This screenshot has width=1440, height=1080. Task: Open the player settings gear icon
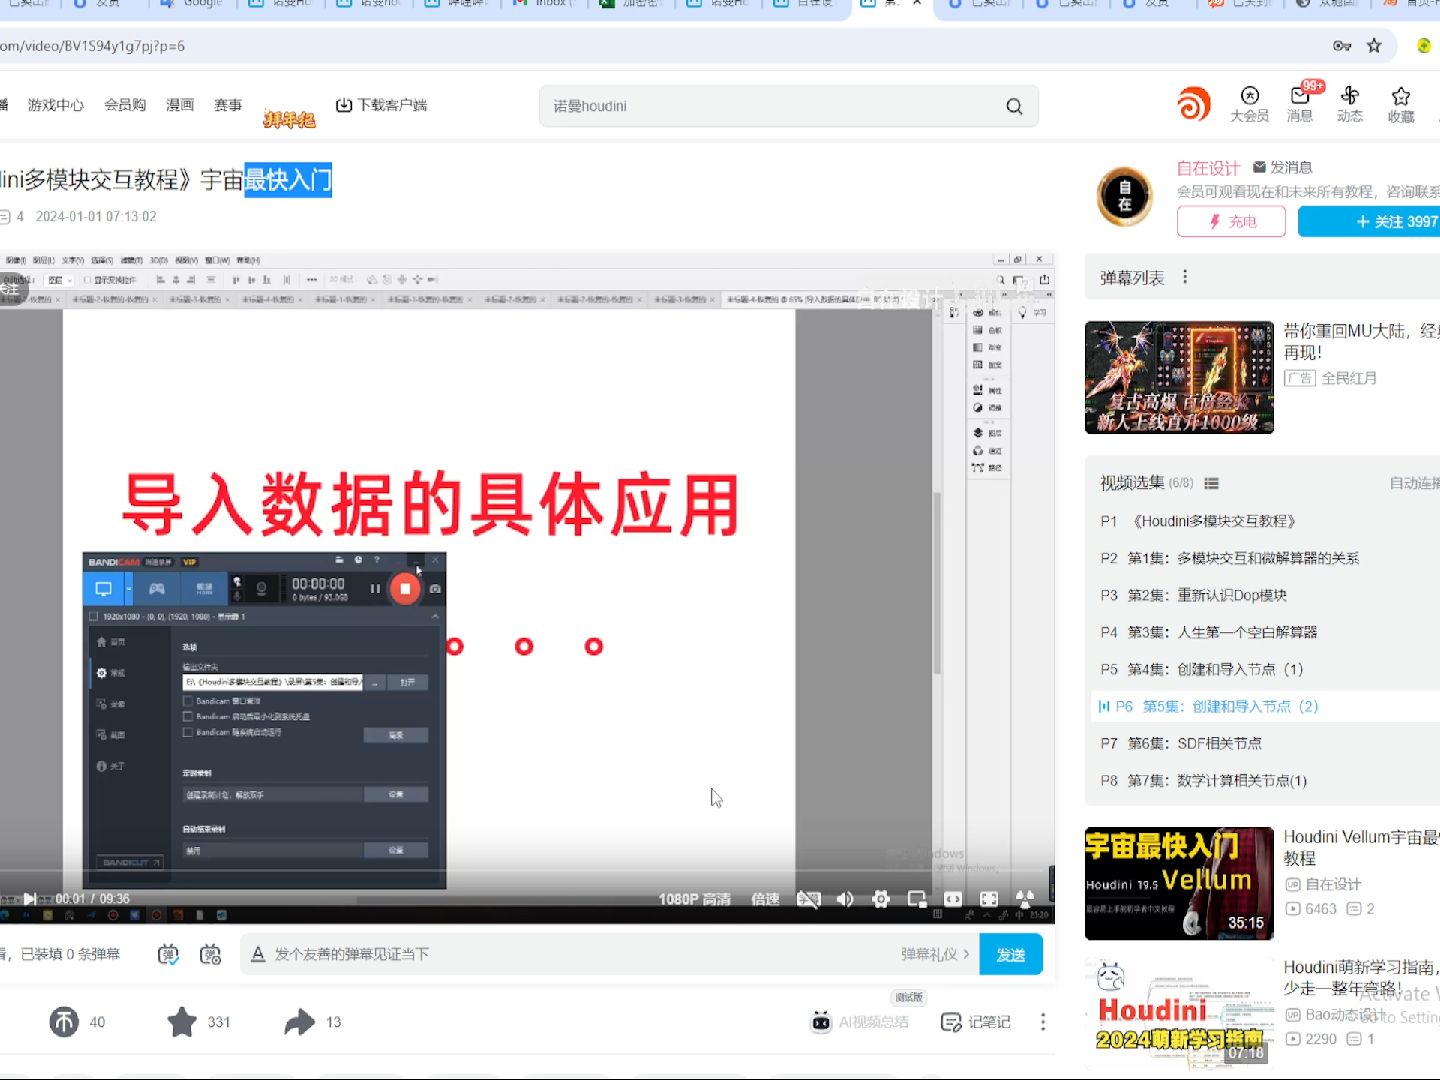click(x=880, y=899)
